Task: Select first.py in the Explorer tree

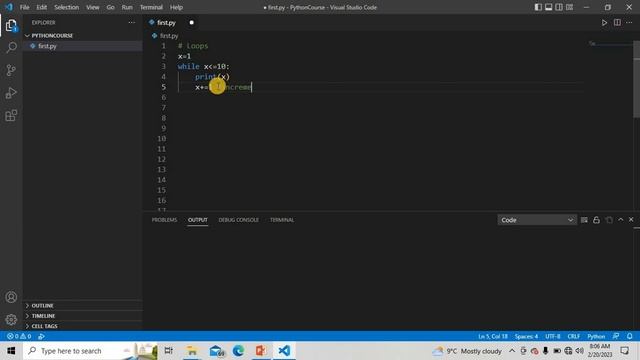Action: coord(82,46)
